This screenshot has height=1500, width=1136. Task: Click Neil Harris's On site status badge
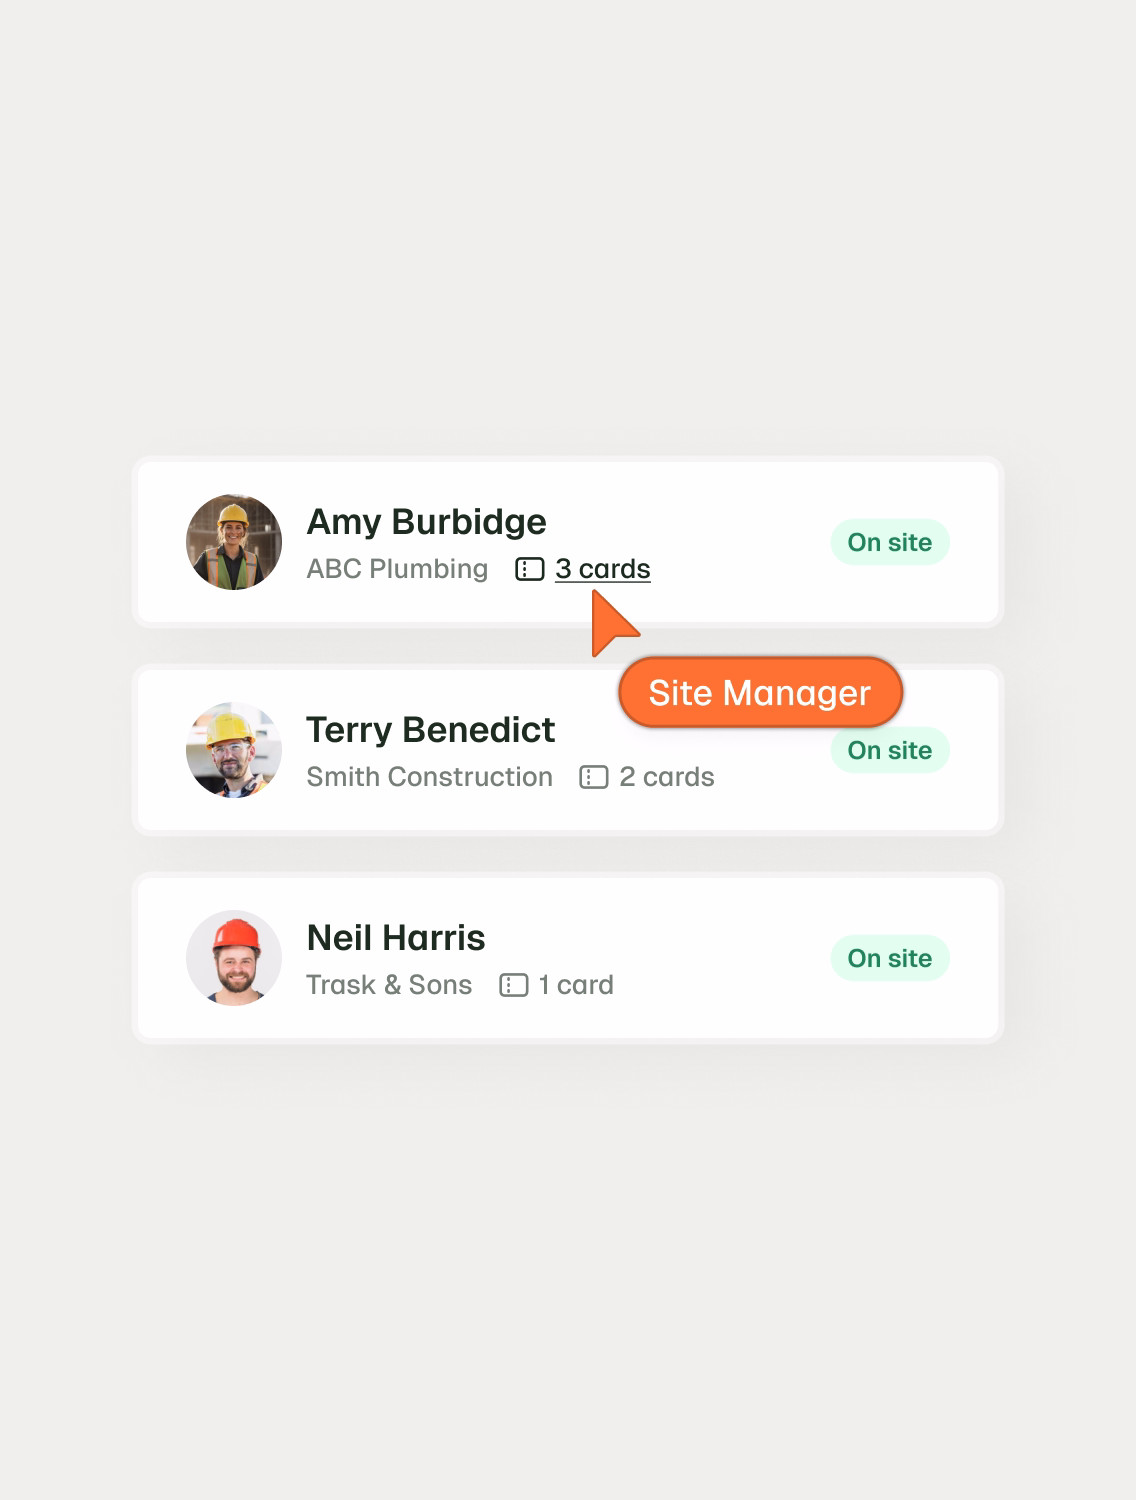pos(890,958)
